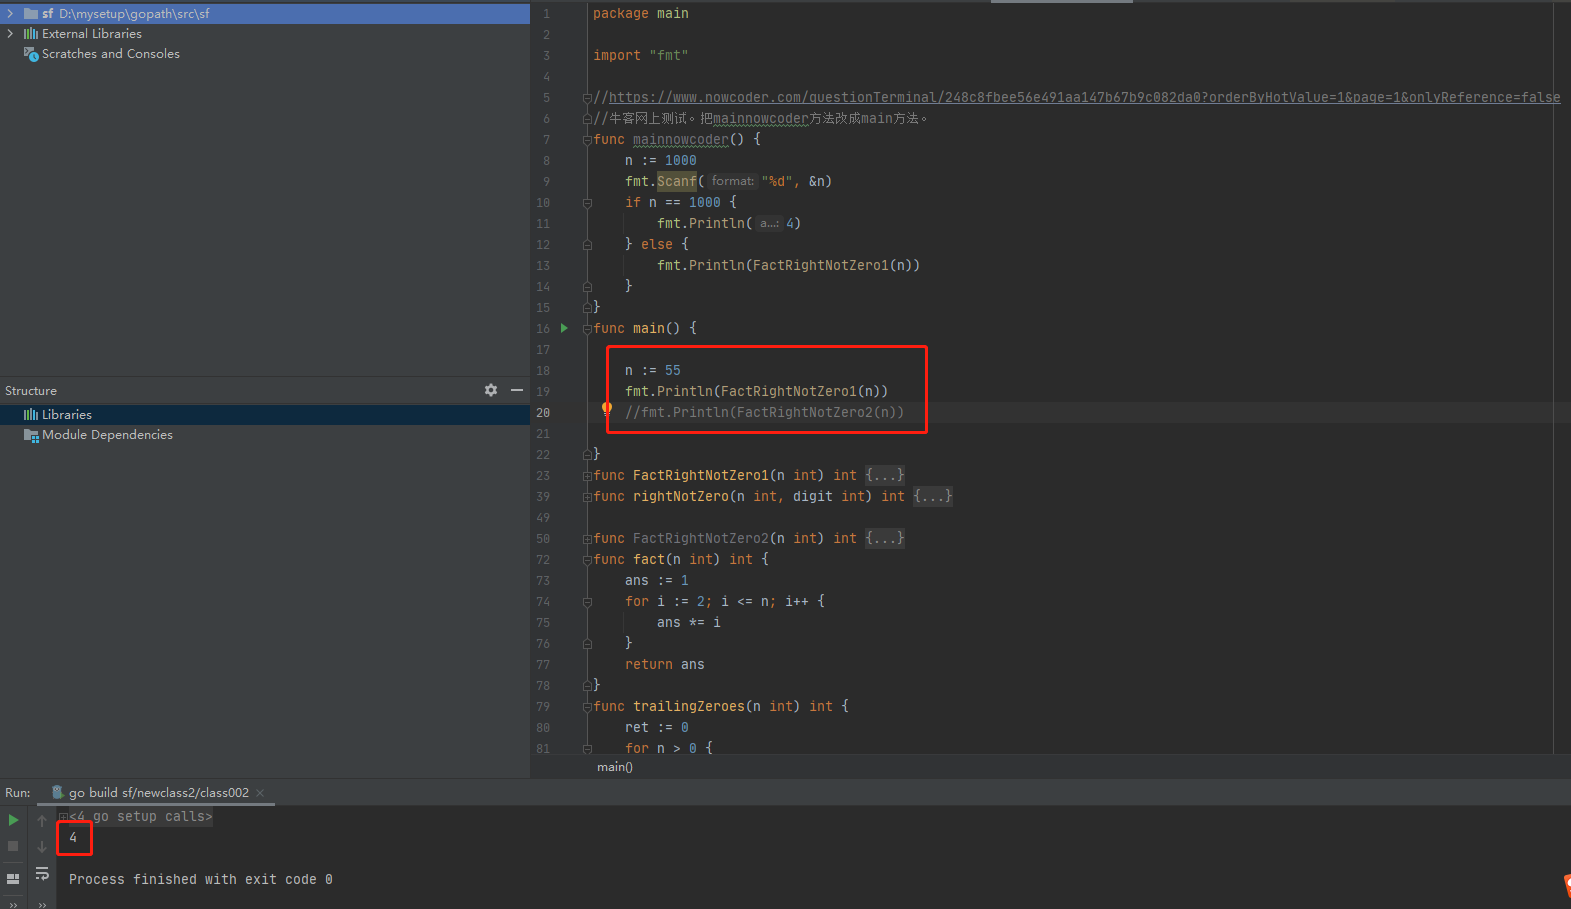This screenshot has width=1571, height=909.
Task: Click the 'a...:' inlay hint in Println
Action: [769, 223]
